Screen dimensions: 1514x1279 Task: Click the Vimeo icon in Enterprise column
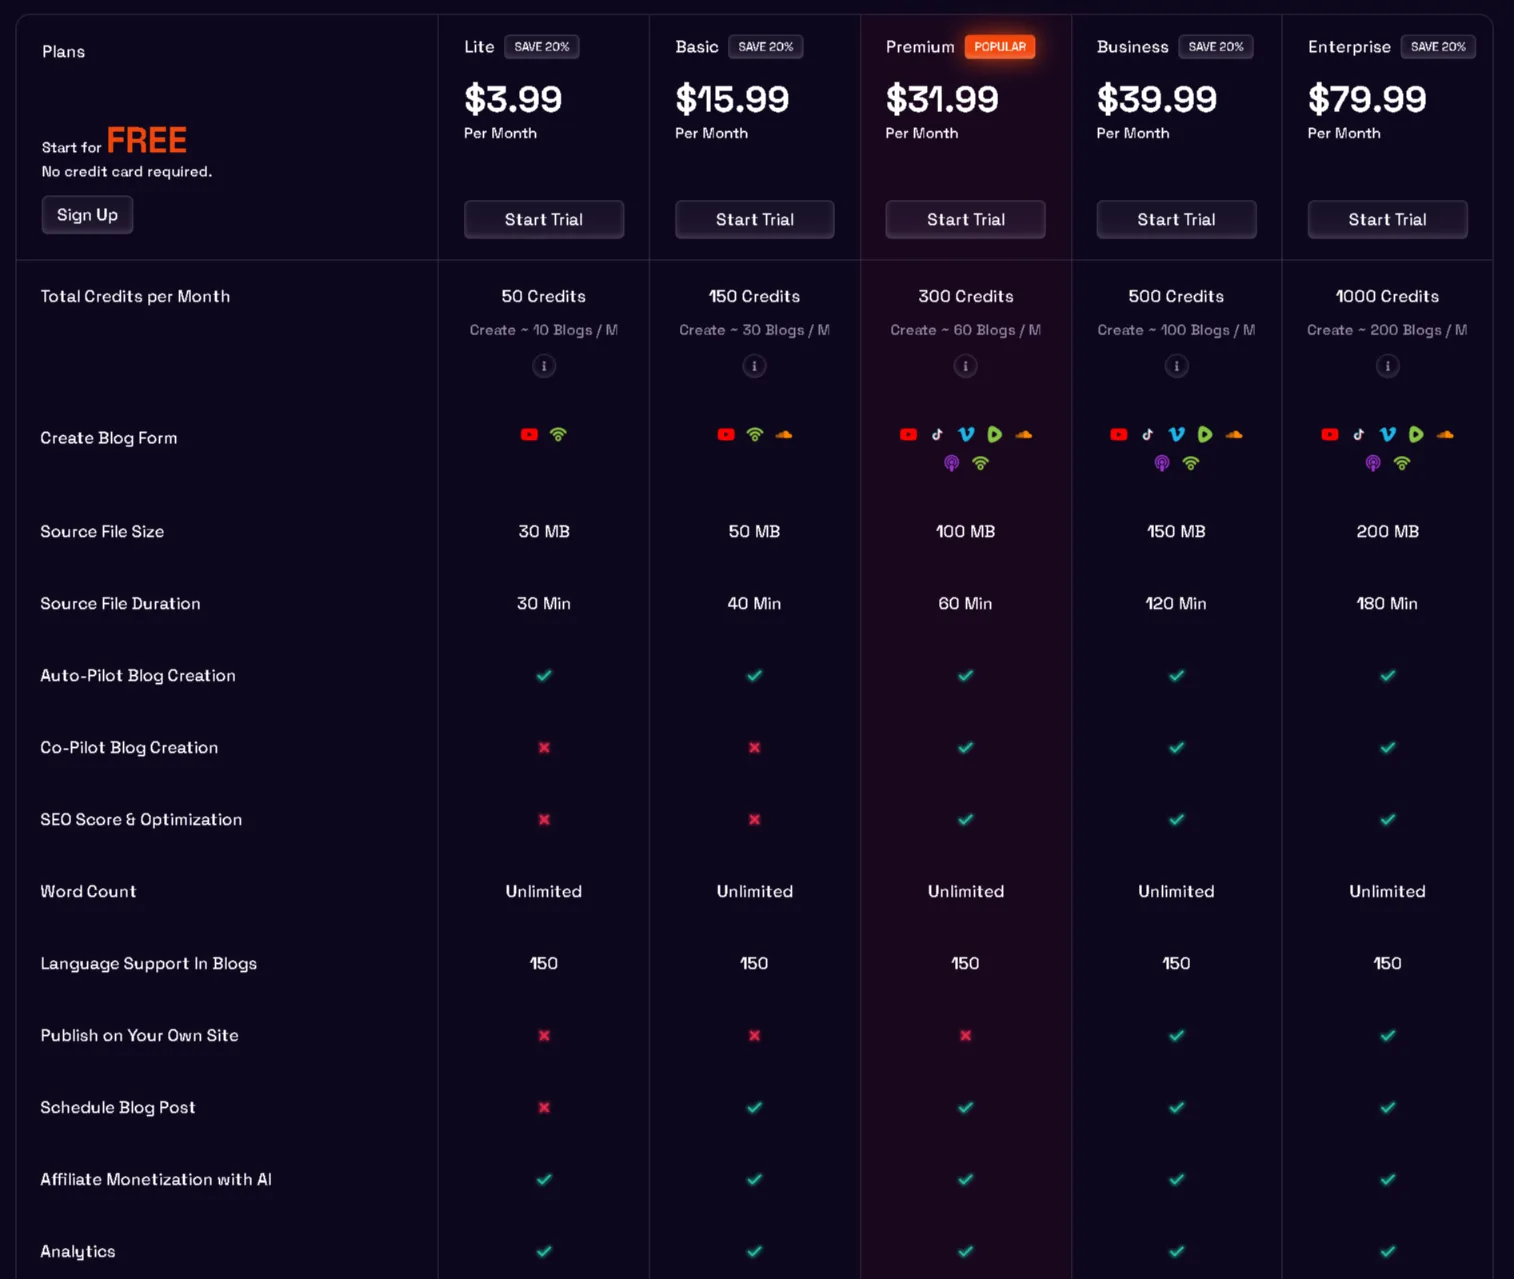click(x=1388, y=435)
